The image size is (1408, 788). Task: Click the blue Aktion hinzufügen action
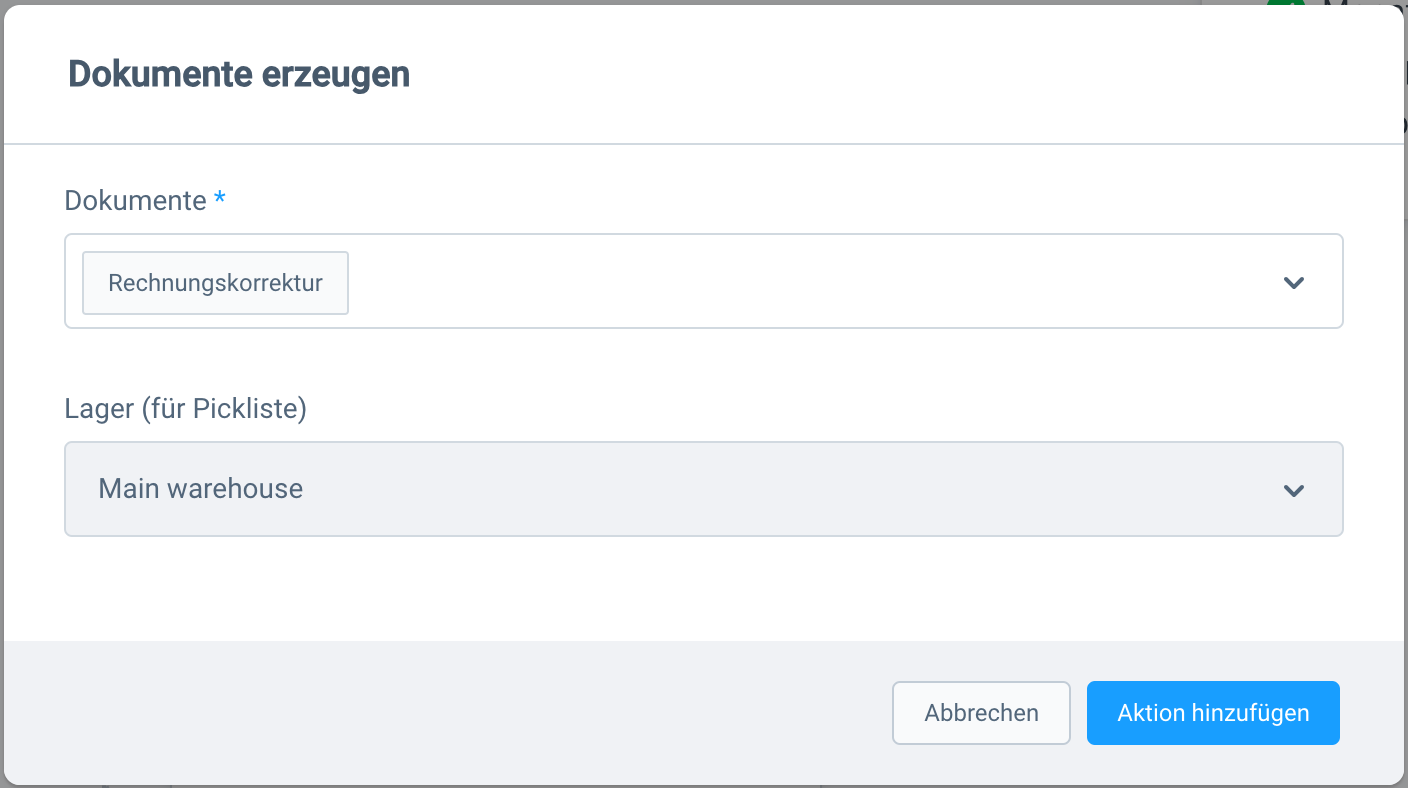(x=1212, y=712)
